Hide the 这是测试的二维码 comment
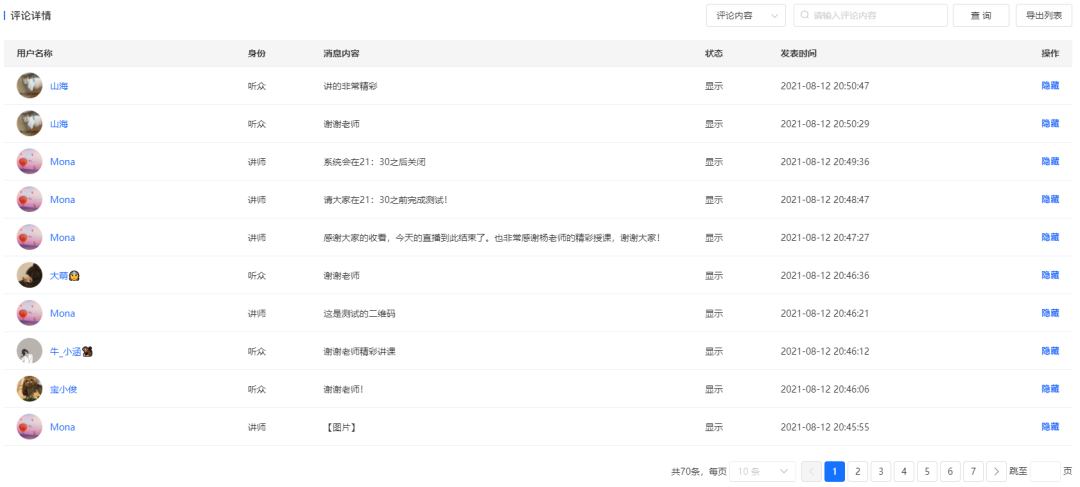Viewport: 1080px width, 487px height. point(1050,313)
